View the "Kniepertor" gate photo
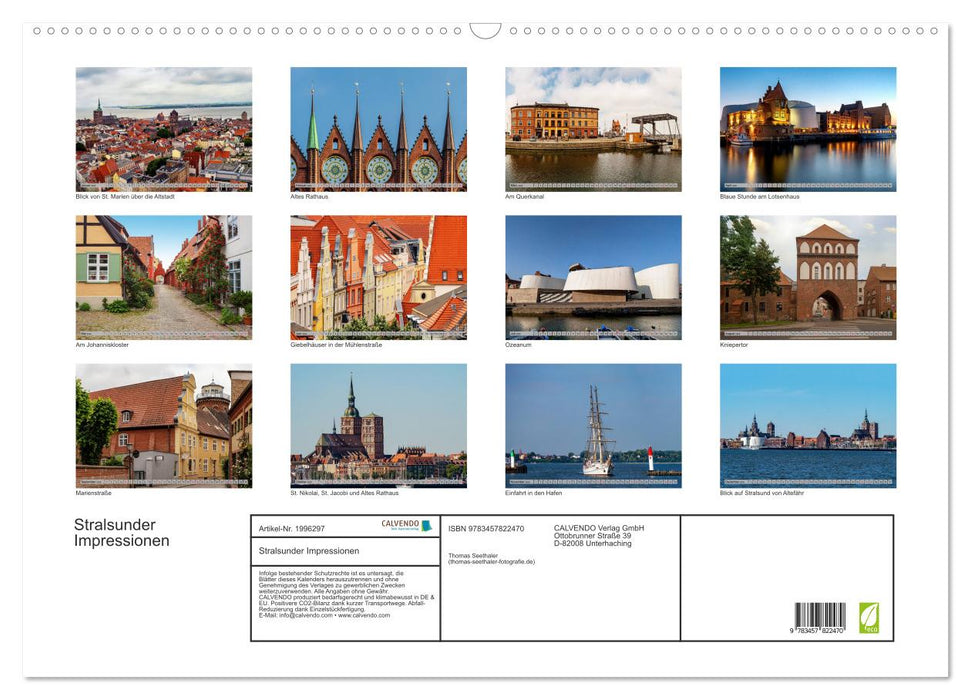The image size is (971, 700). pyautogui.click(x=808, y=276)
